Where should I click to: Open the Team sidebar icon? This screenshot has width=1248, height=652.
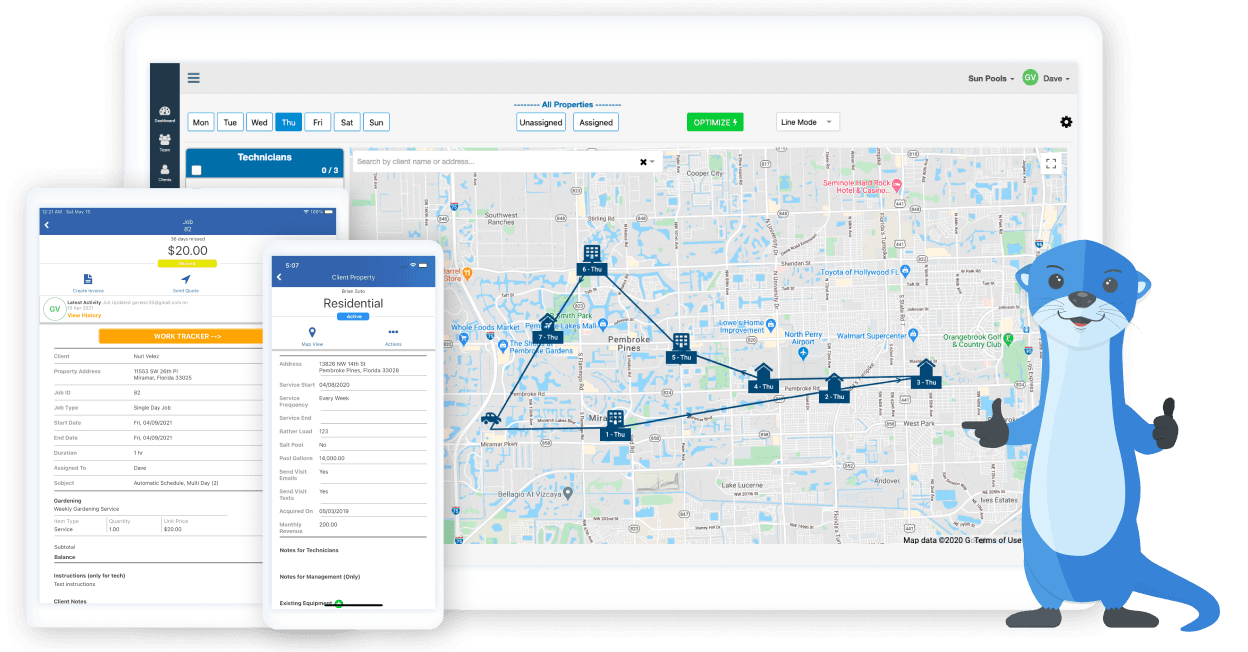(164, 141)
